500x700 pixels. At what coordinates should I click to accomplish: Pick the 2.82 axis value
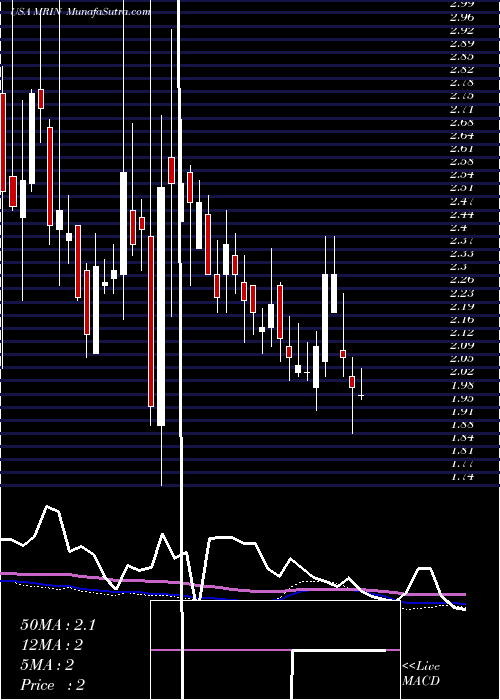[462, 70]
